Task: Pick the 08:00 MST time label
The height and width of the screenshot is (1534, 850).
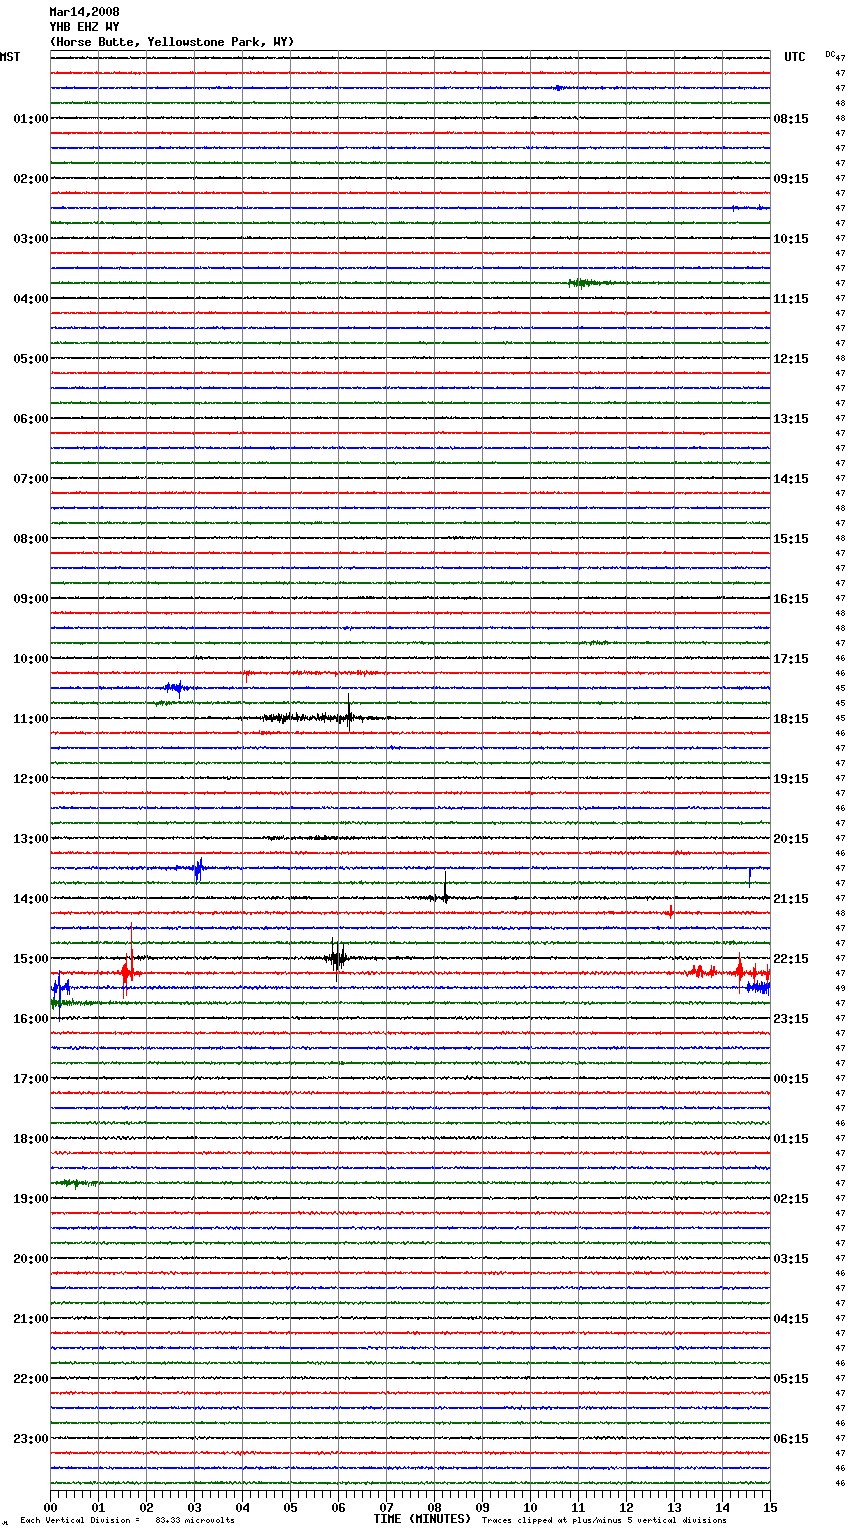Action: [x=31, y=539]
